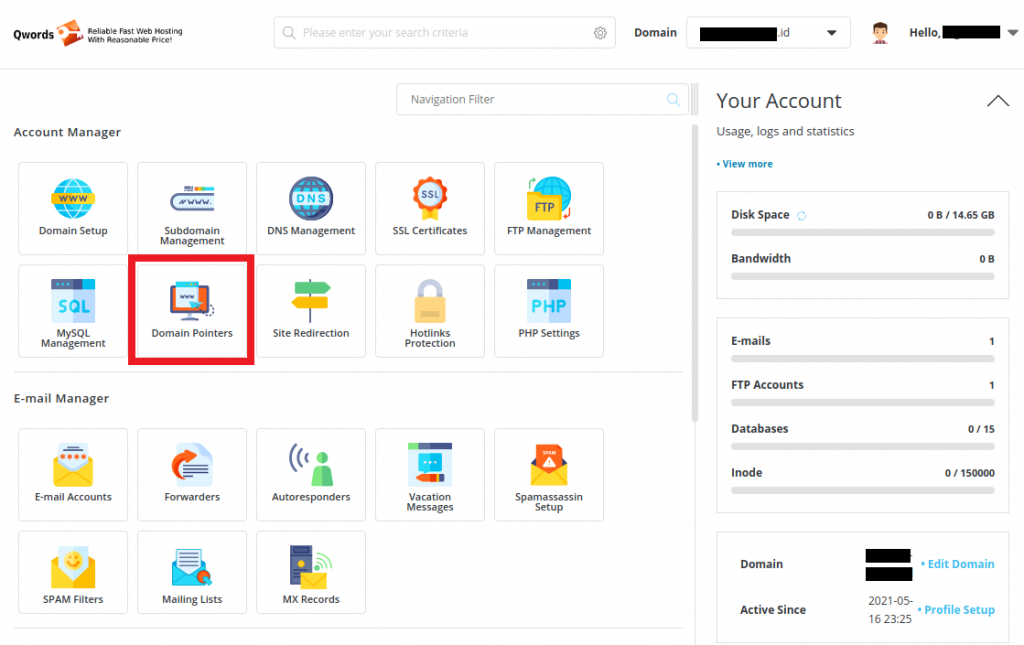Image resolution: width=1024 pixels, height=645 pixels.
Task: Open FTP Management
Action: pyautogui.click(x=549, y=208)
